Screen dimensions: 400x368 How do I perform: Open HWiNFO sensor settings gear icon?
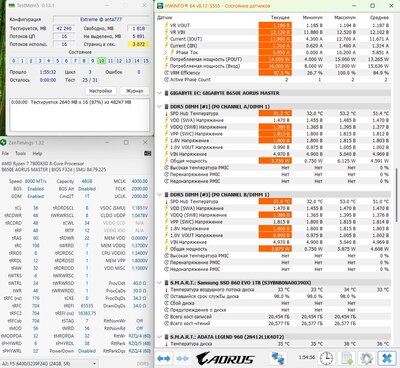coord(366,359)
